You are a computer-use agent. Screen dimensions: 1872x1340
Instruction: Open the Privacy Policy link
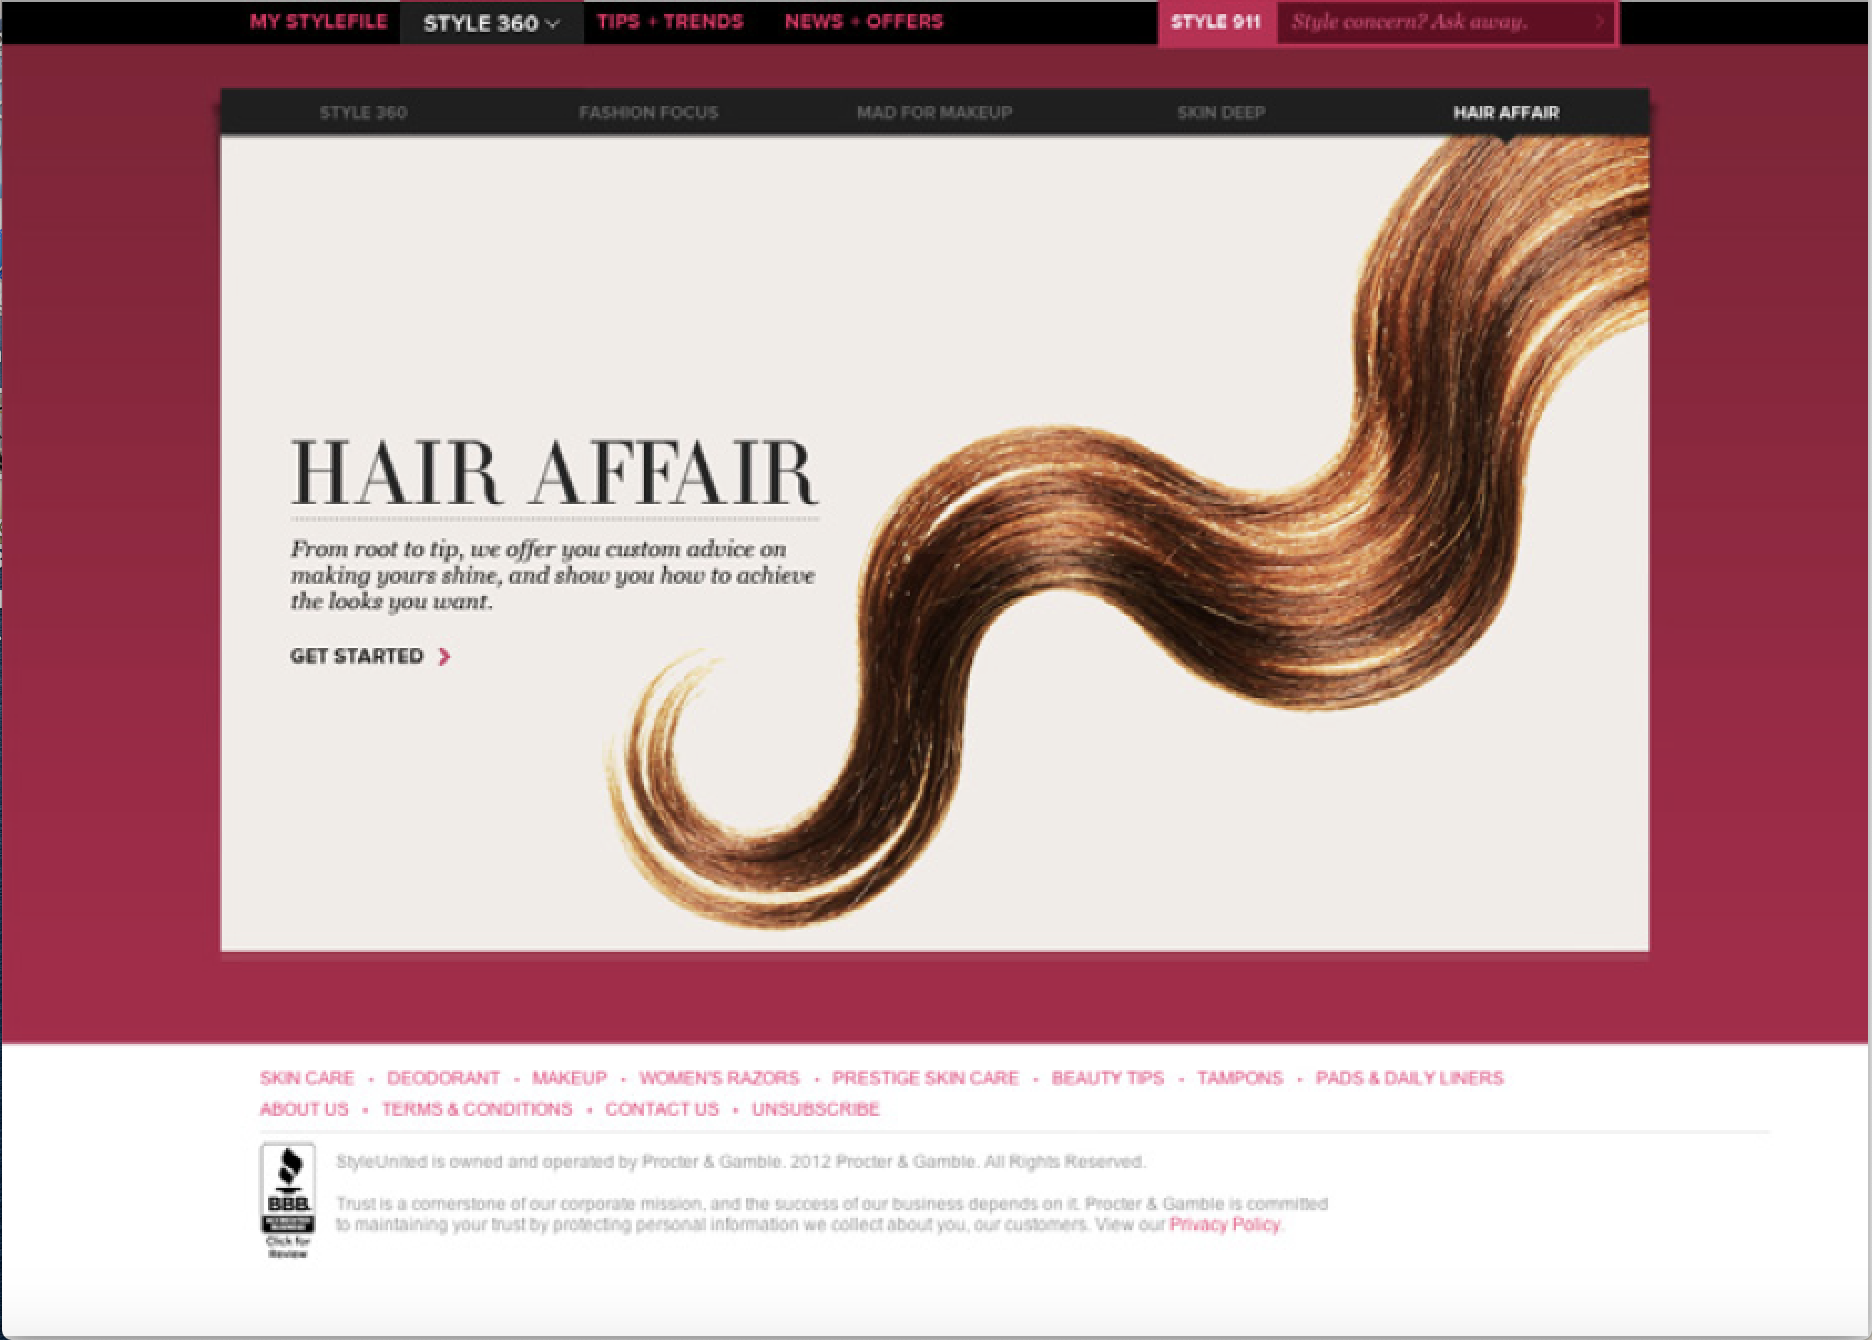coord(1225,1224)
